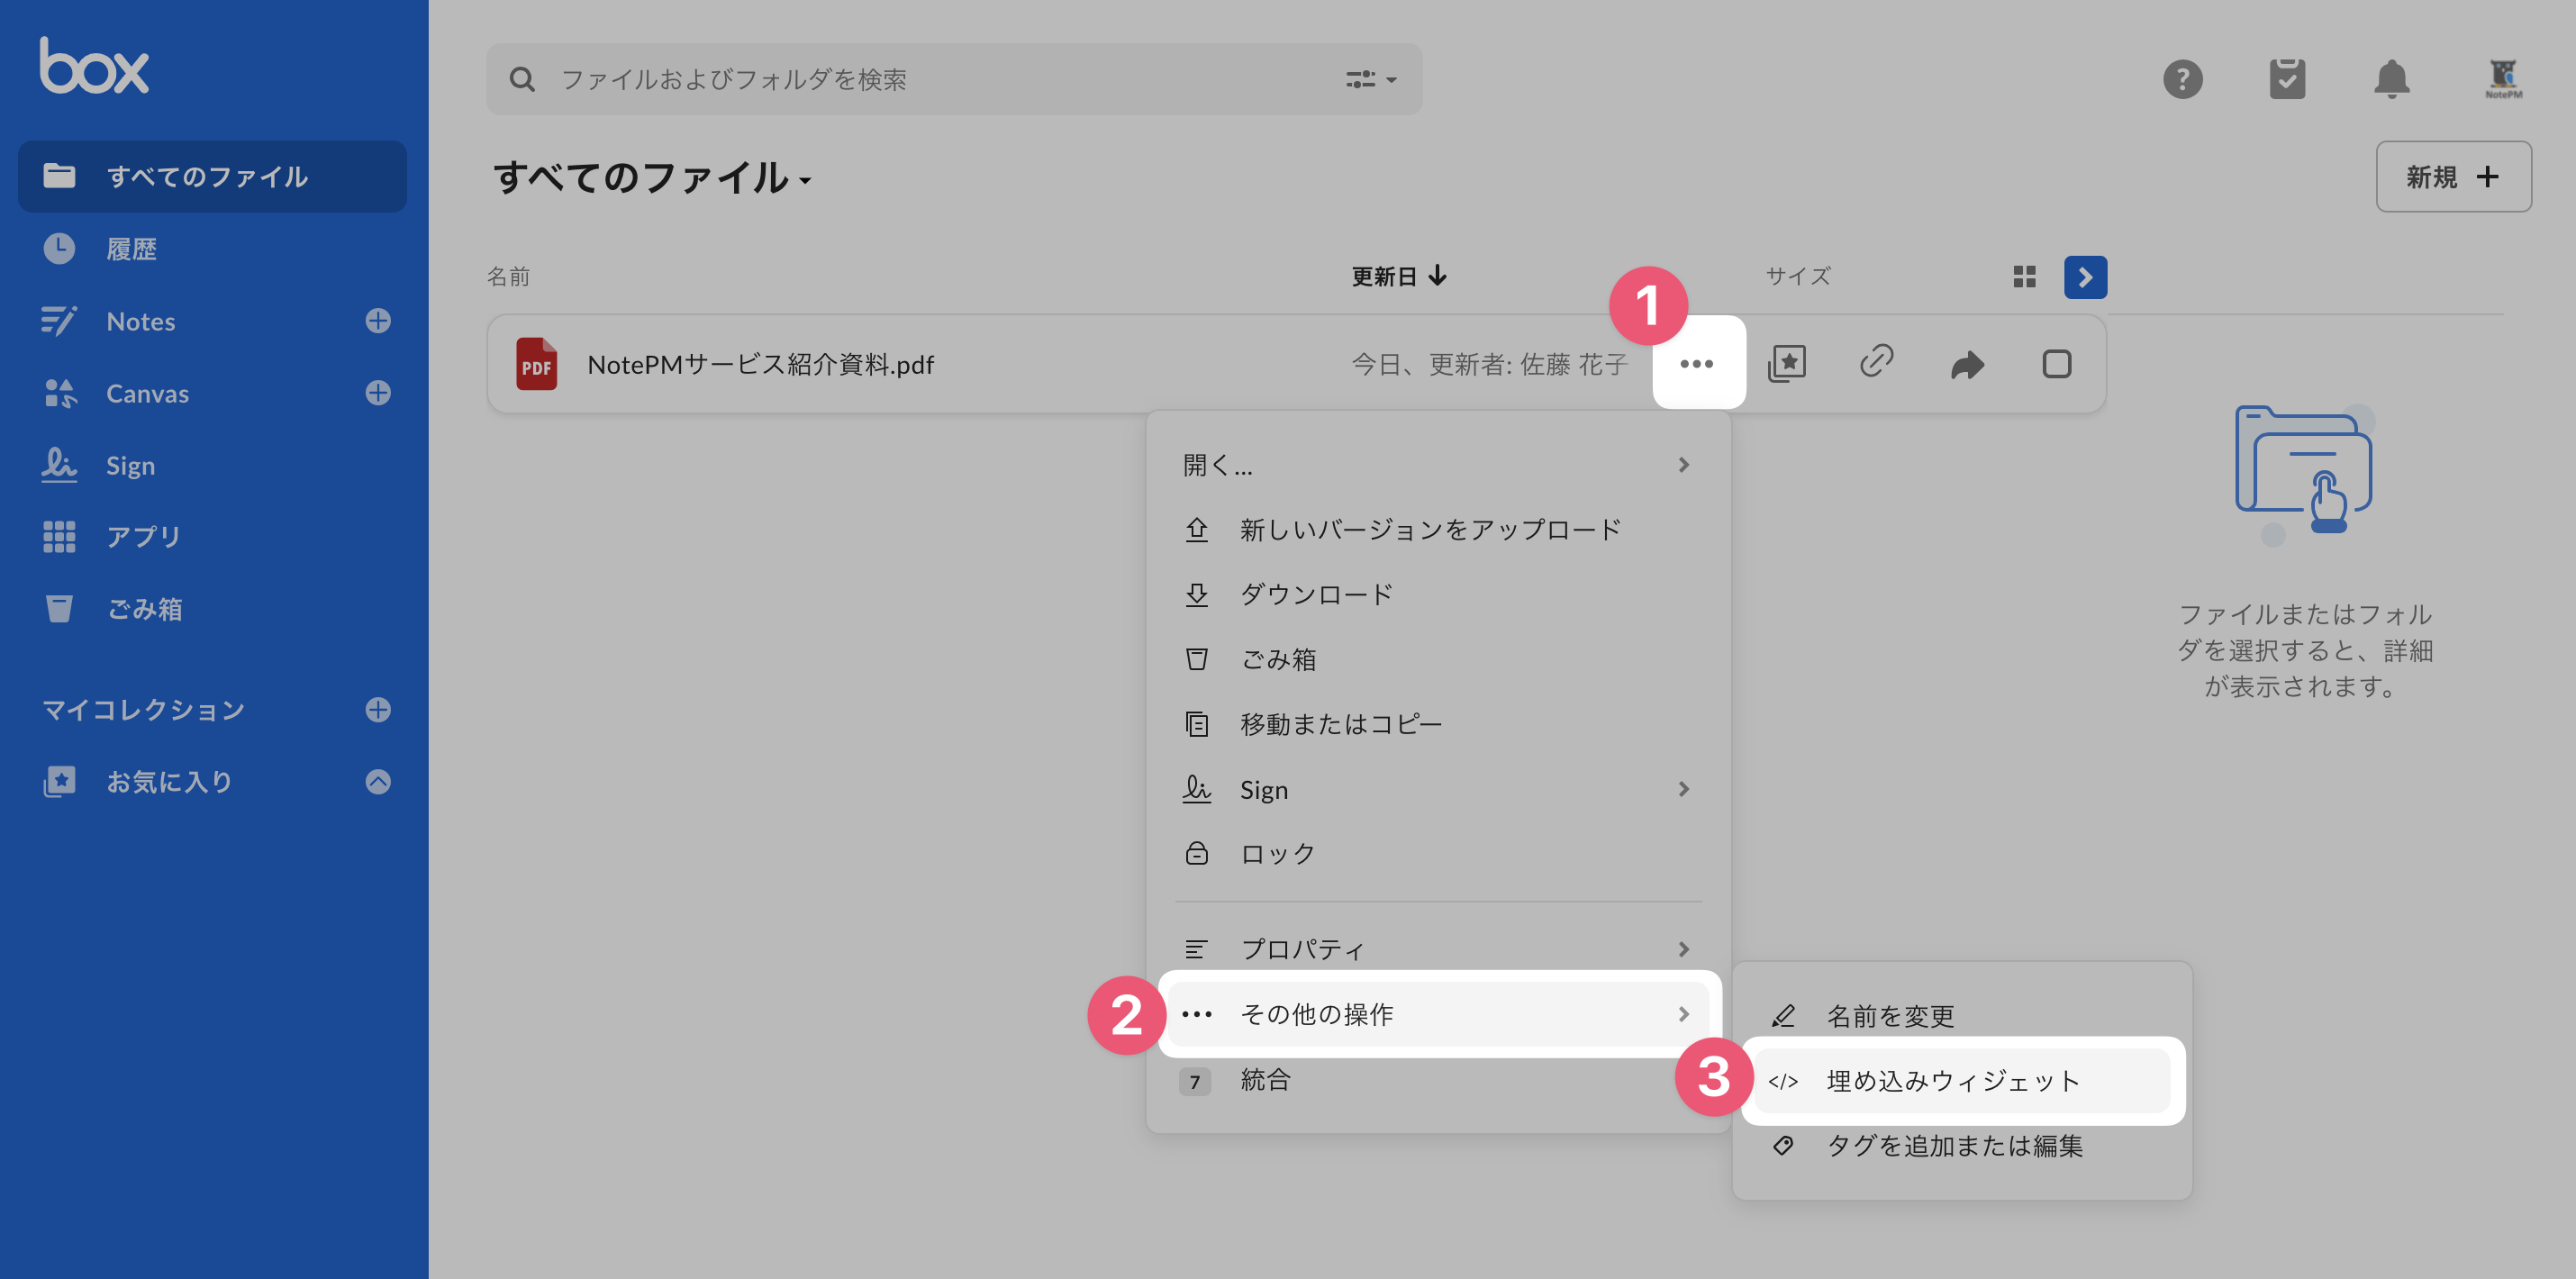The image size is (2576, 1279).
Task: Click the PDF file type icon
Action: (536, 364)
